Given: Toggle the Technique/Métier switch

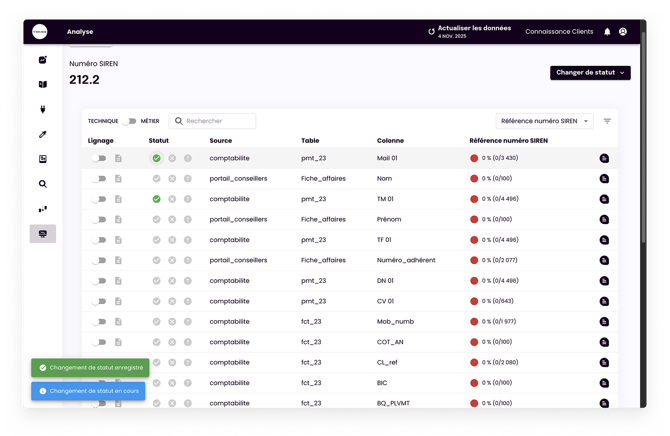Looking at the screenshot, I should (x=129, y=121).
